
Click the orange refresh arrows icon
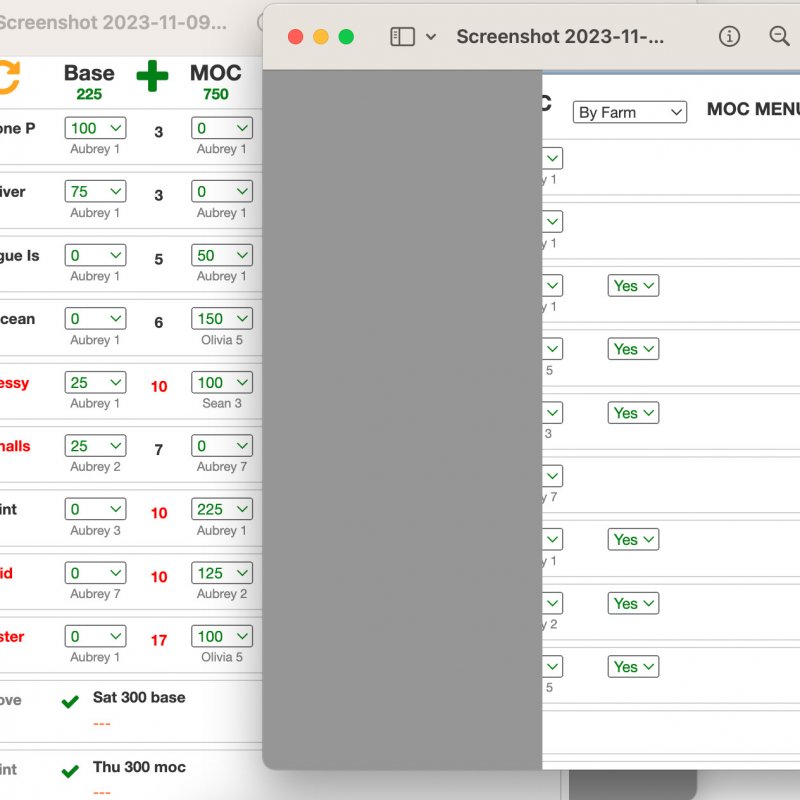point(8,78)
